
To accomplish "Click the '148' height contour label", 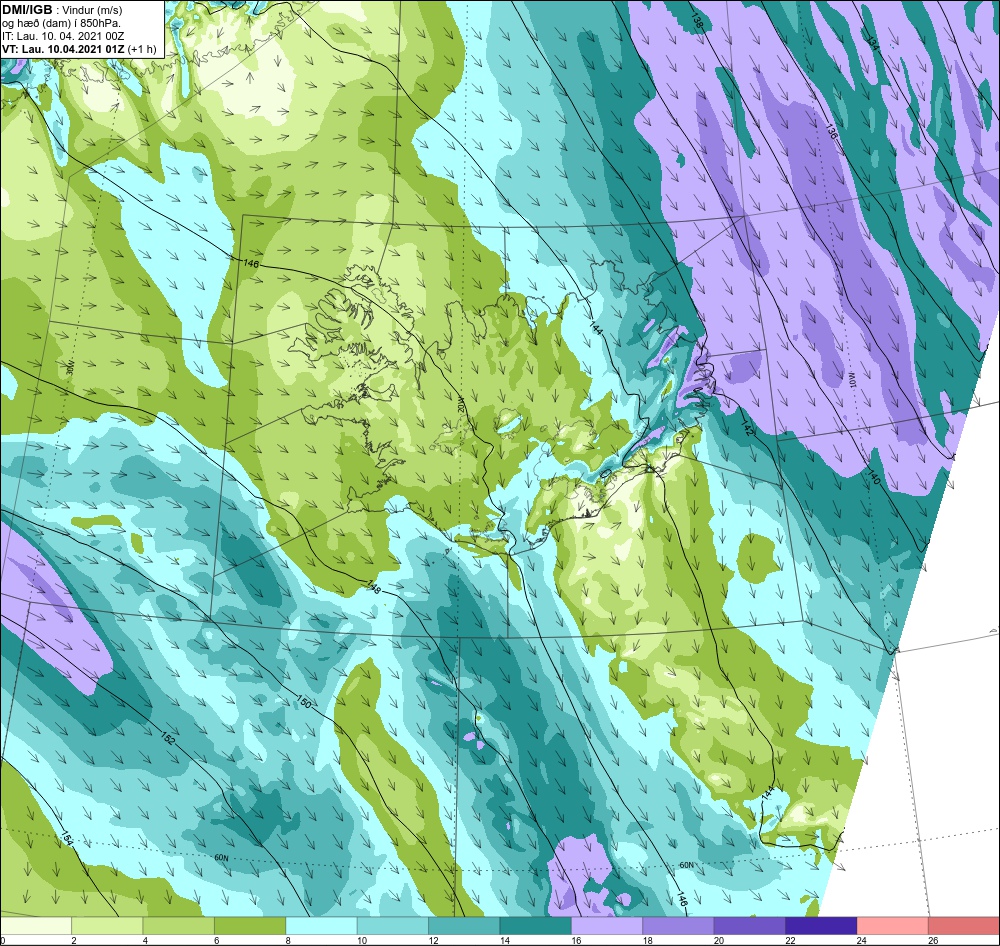I will 374,589.
